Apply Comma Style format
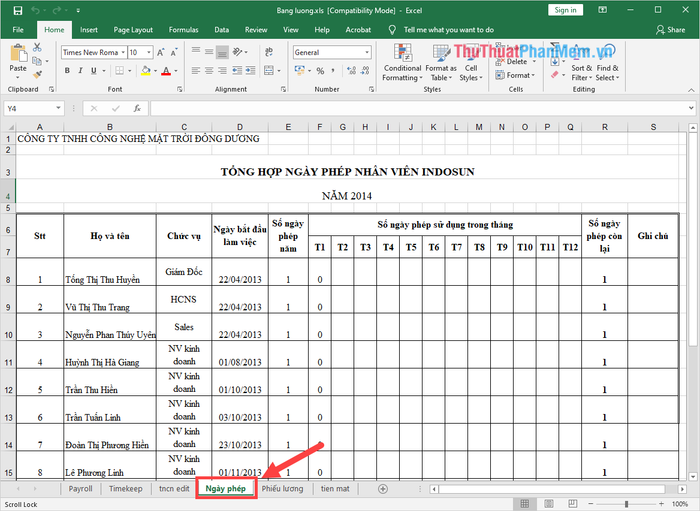The width and height of the screenshot is (700, 511). tap(333, 71)
